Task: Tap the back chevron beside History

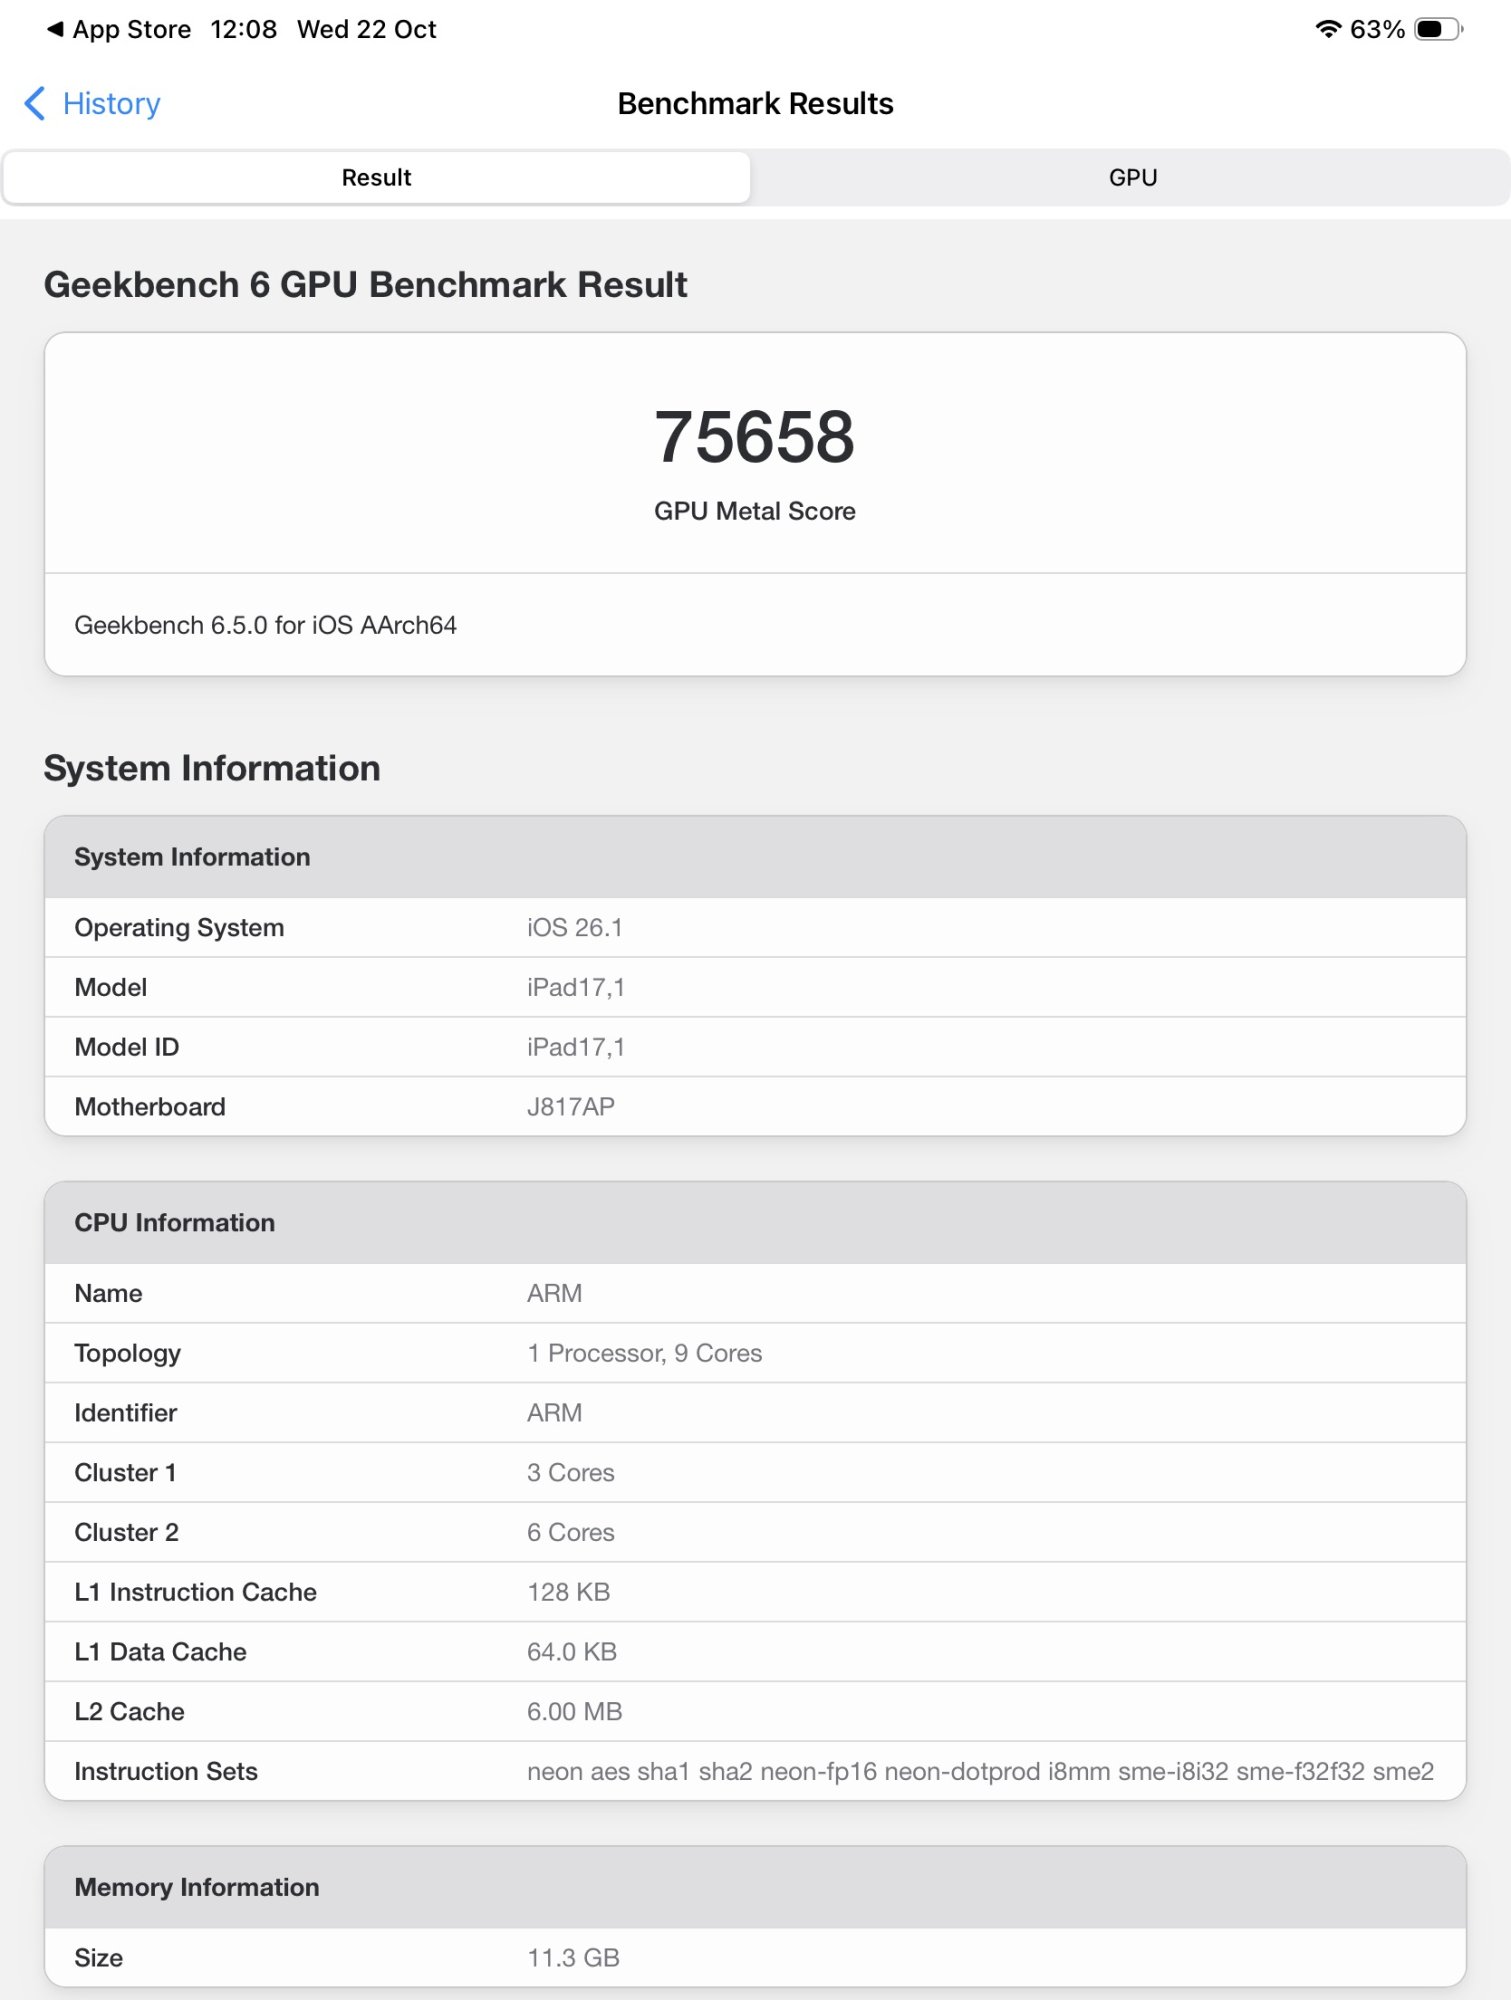Action: coord(34,103)
